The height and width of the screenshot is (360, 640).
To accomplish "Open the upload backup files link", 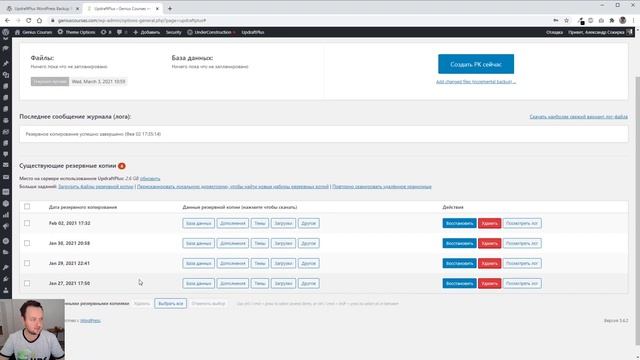I will point(96,187).
